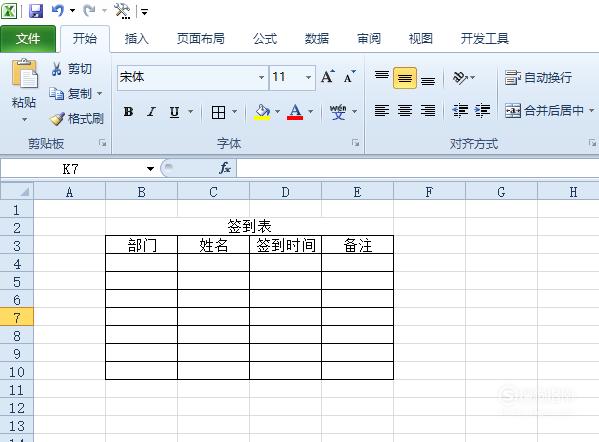The width and height of the screenshot is (599, 442).
Task: Open the font size dropdown
Action: point(308,78)
